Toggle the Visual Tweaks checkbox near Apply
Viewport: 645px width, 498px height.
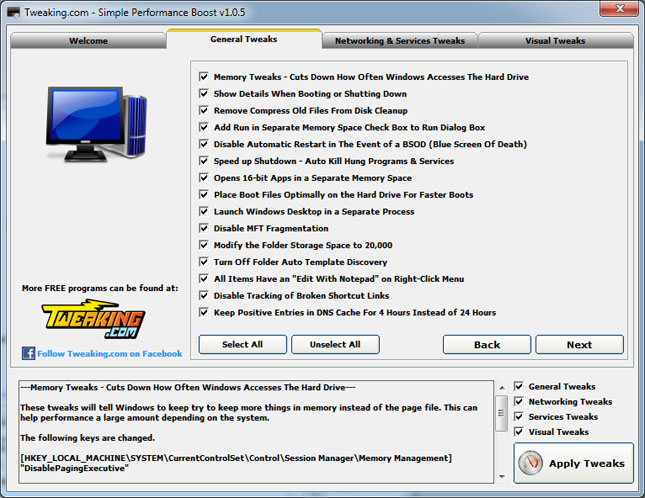pos(518,432)
